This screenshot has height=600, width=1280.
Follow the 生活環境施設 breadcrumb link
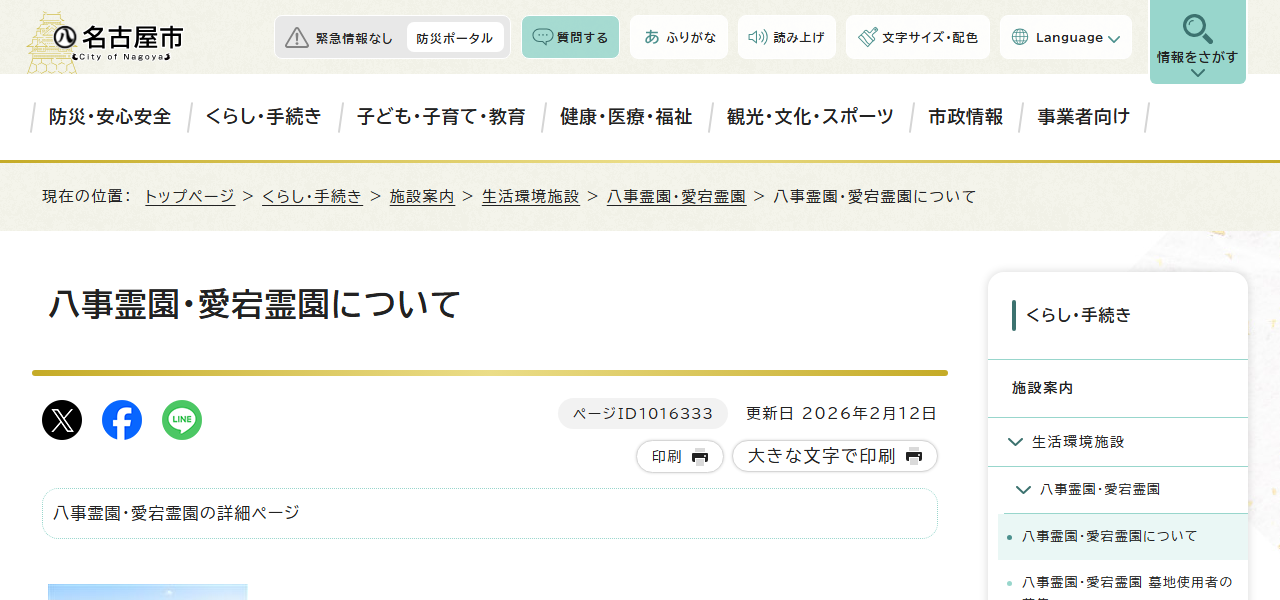tap(531, 196)
